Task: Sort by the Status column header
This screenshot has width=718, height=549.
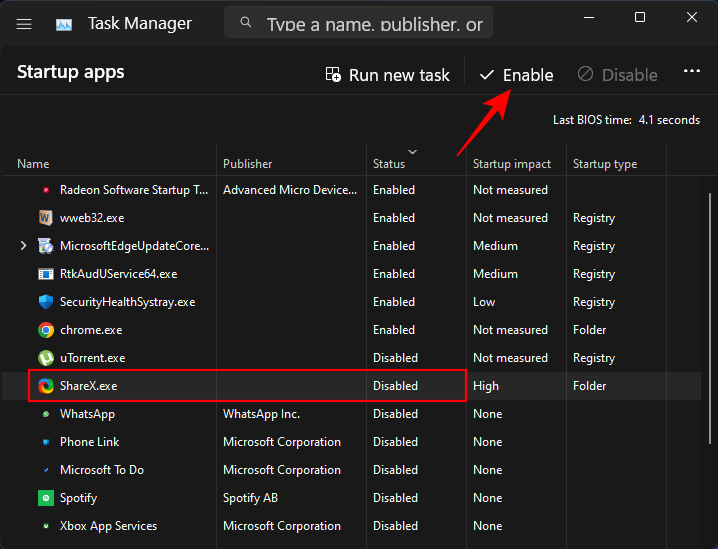Action: [389, 164]
